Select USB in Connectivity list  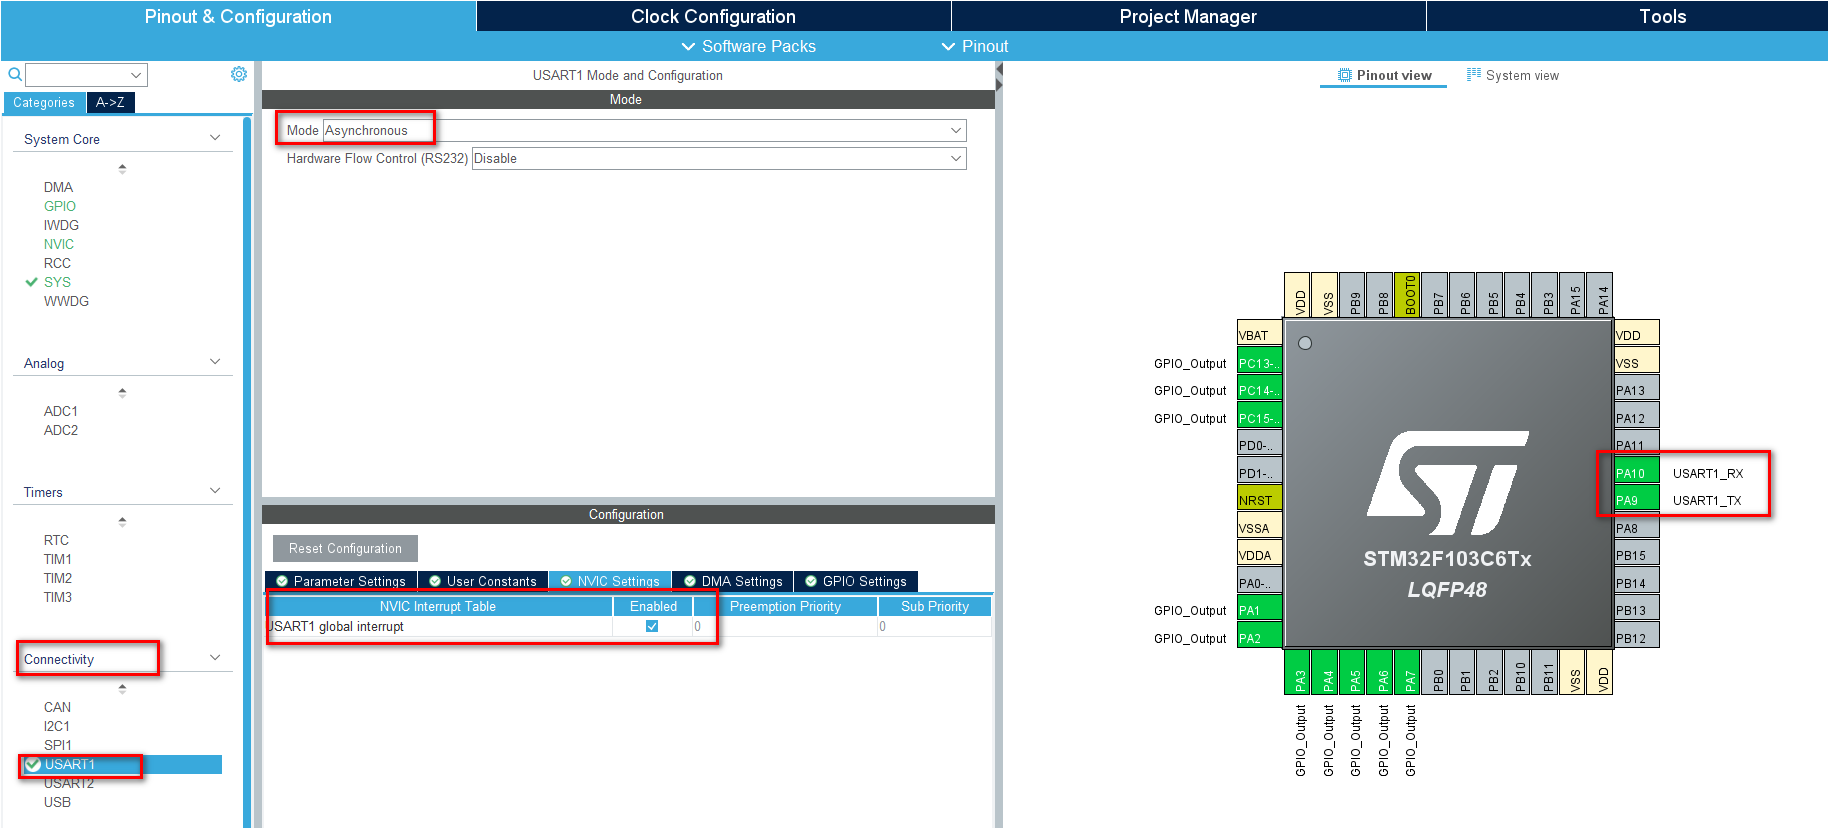[x=57, y=802]
